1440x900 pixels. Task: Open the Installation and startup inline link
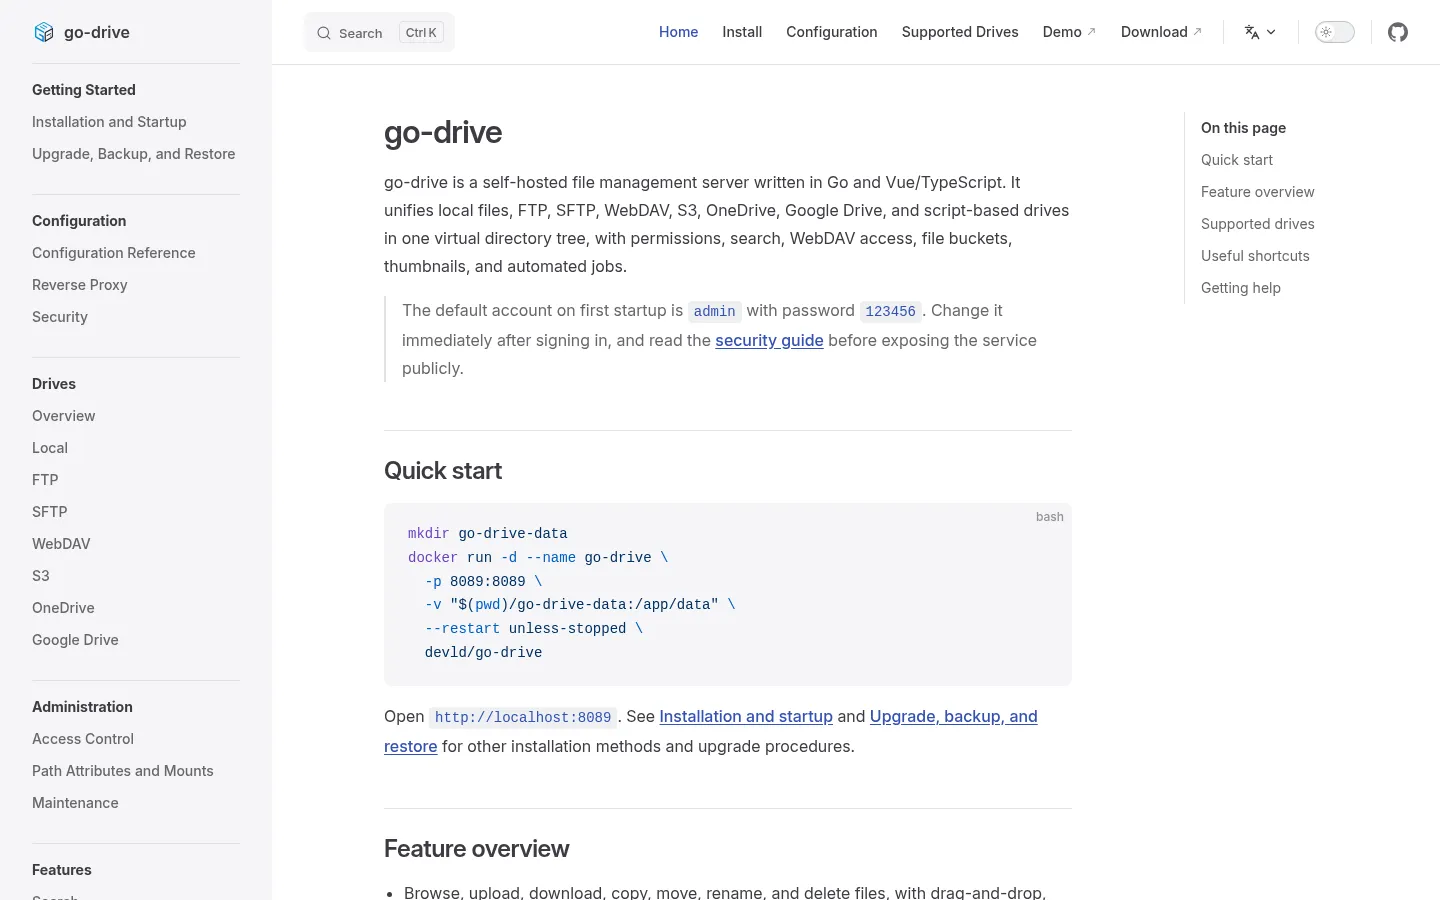click(x=746, y=716)
